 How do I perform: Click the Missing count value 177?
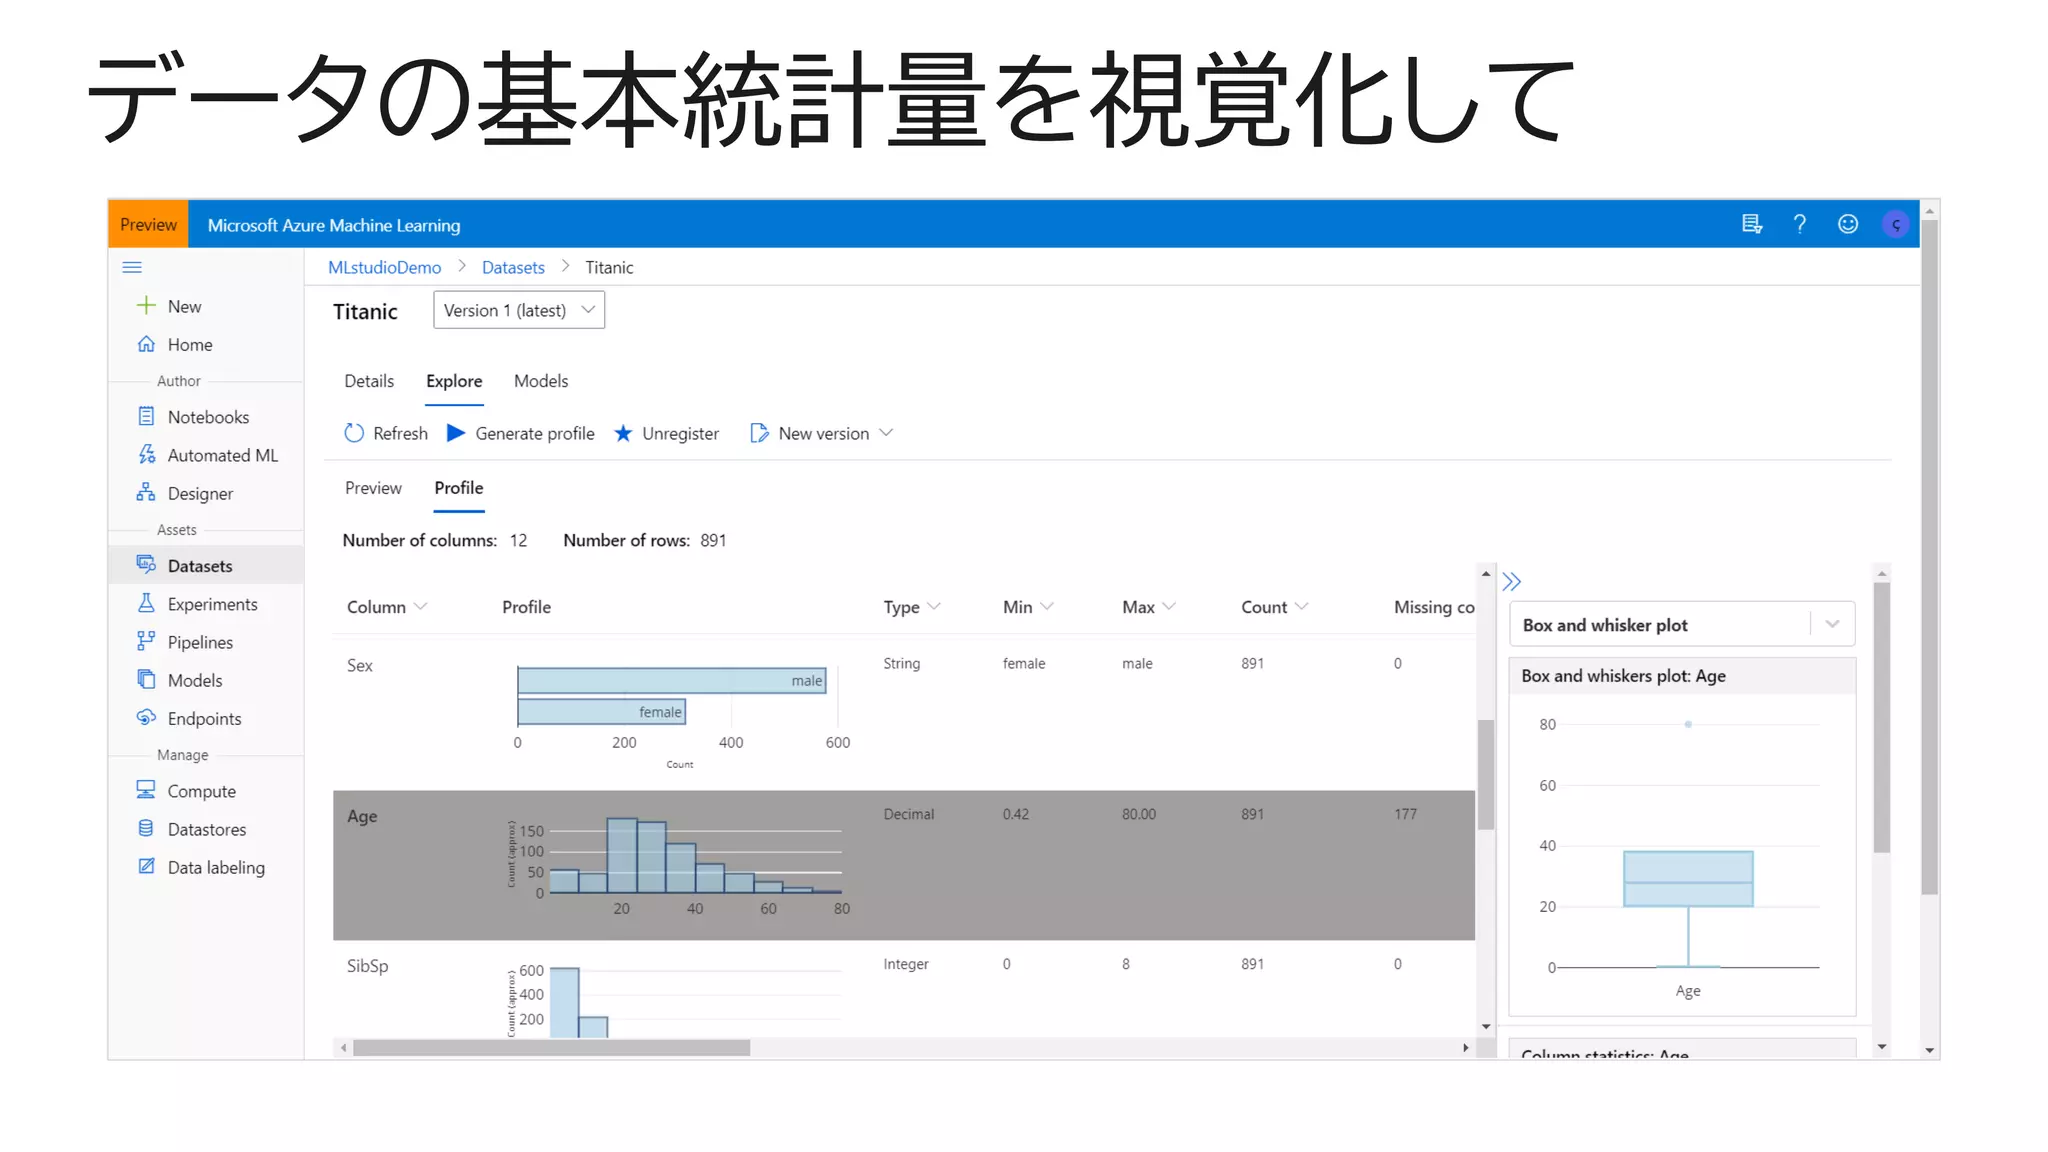click(1406, 814)
